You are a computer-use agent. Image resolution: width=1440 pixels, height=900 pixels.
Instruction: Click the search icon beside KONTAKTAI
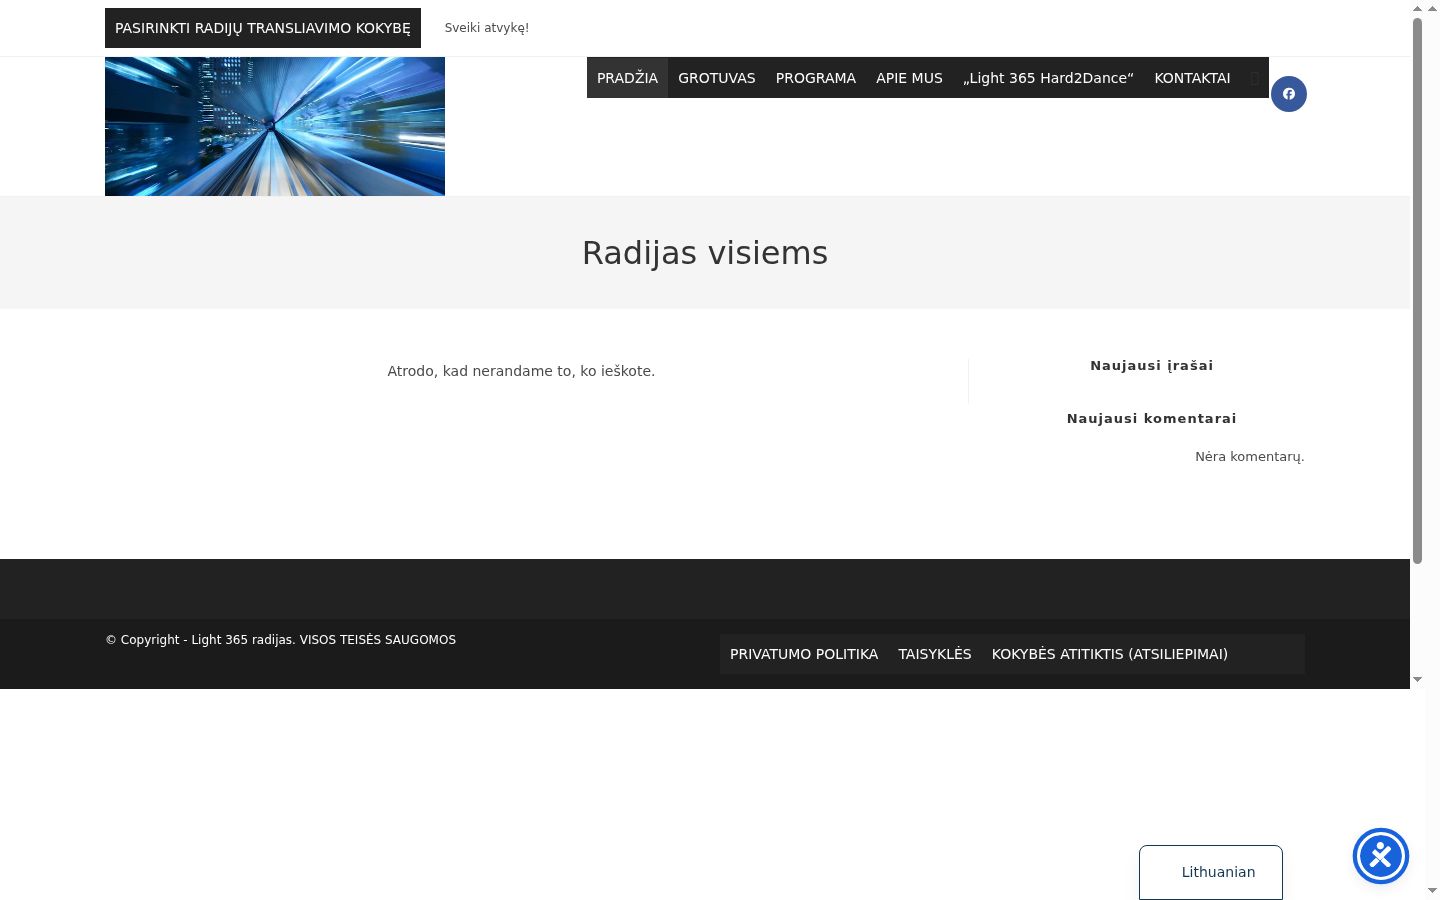tap(1254, 78)
